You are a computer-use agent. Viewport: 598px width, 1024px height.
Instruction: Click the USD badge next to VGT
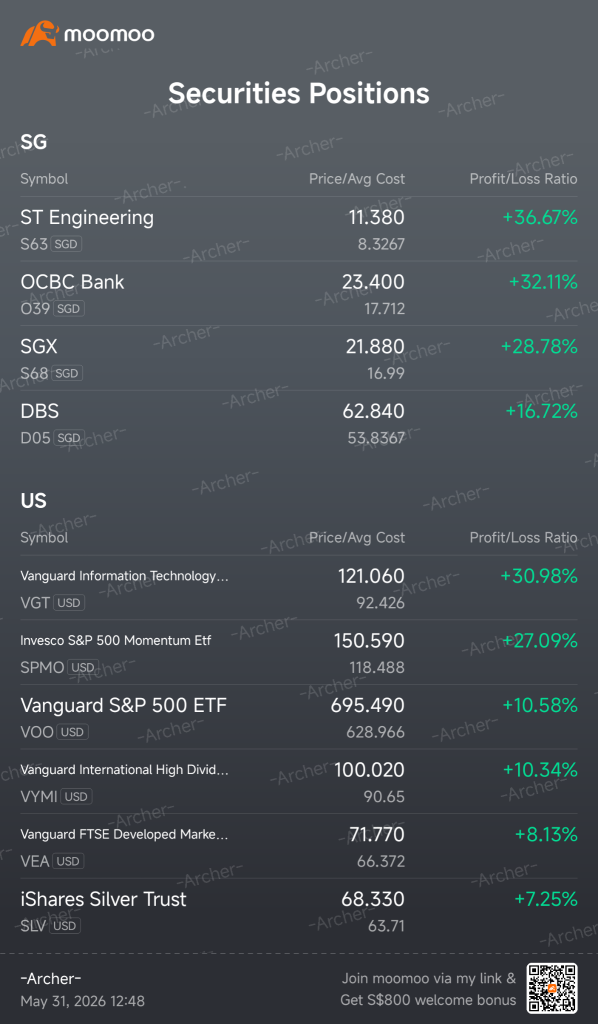69,603
